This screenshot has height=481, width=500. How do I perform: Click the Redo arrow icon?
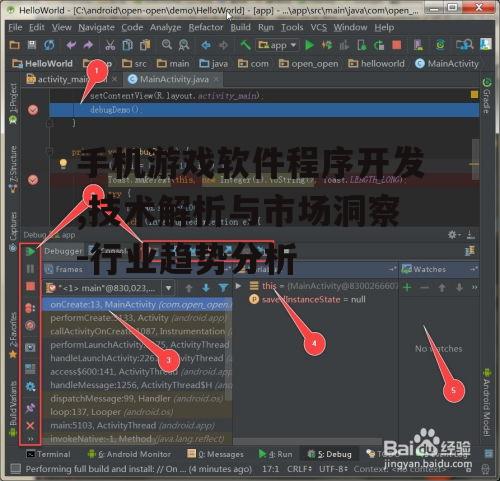click(x=88, y=45)
